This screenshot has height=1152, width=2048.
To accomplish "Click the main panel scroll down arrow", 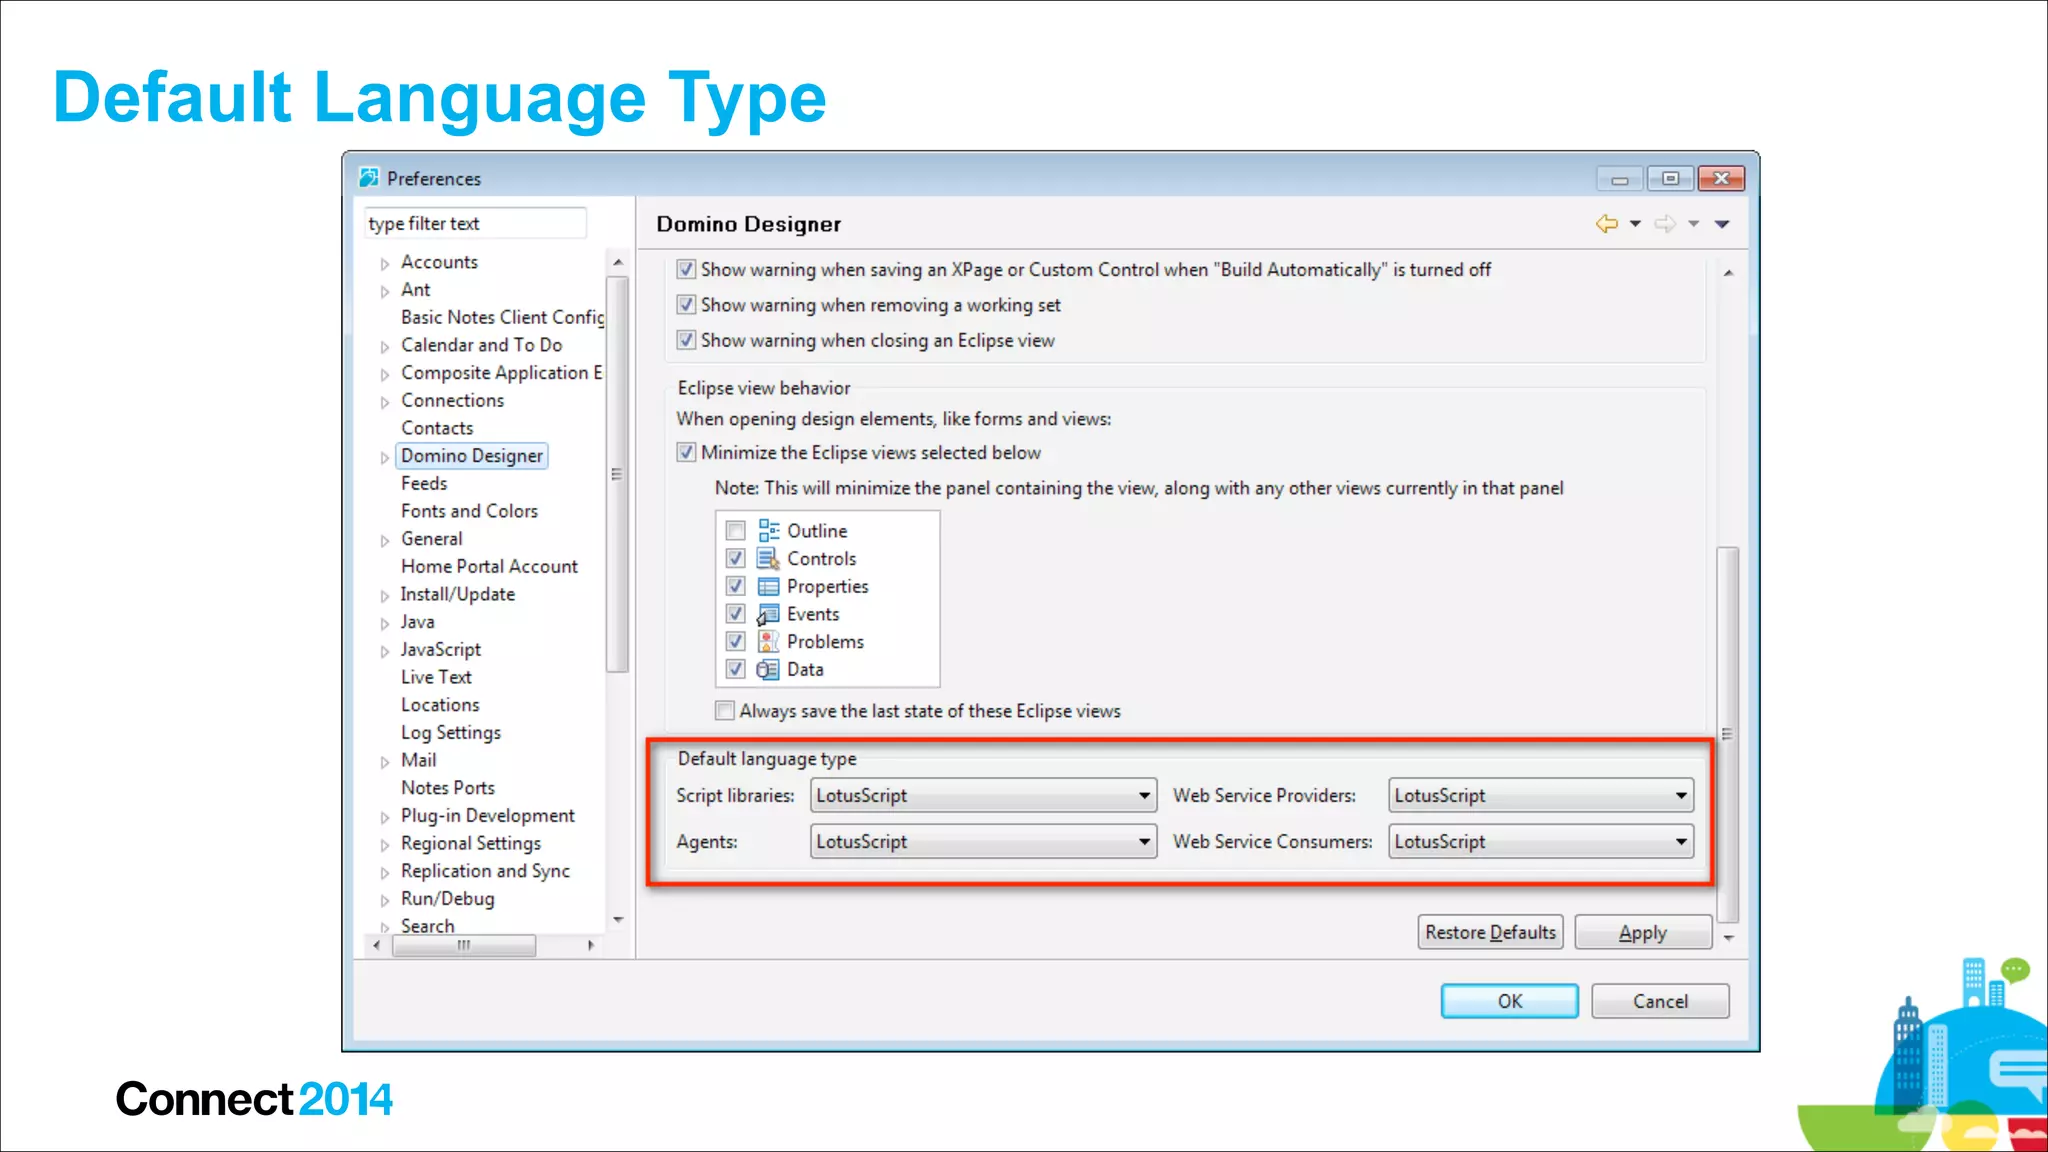I will pos(1728,938).
